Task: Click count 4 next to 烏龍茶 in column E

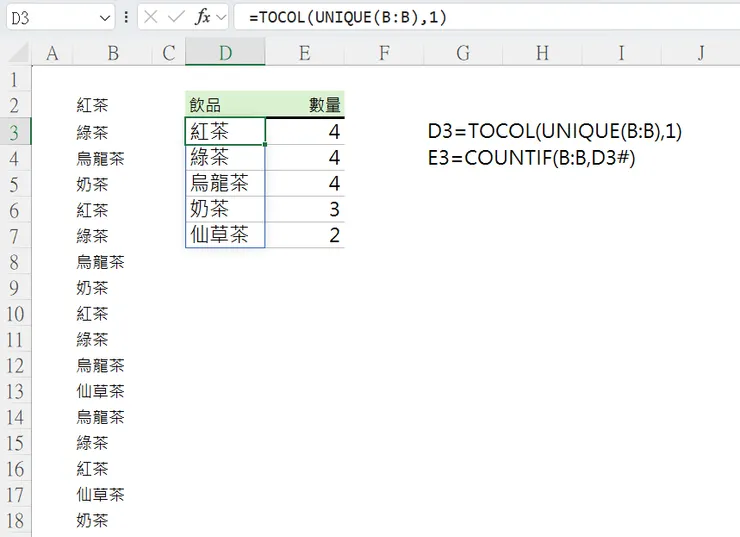Action: [x=304, y=183]
